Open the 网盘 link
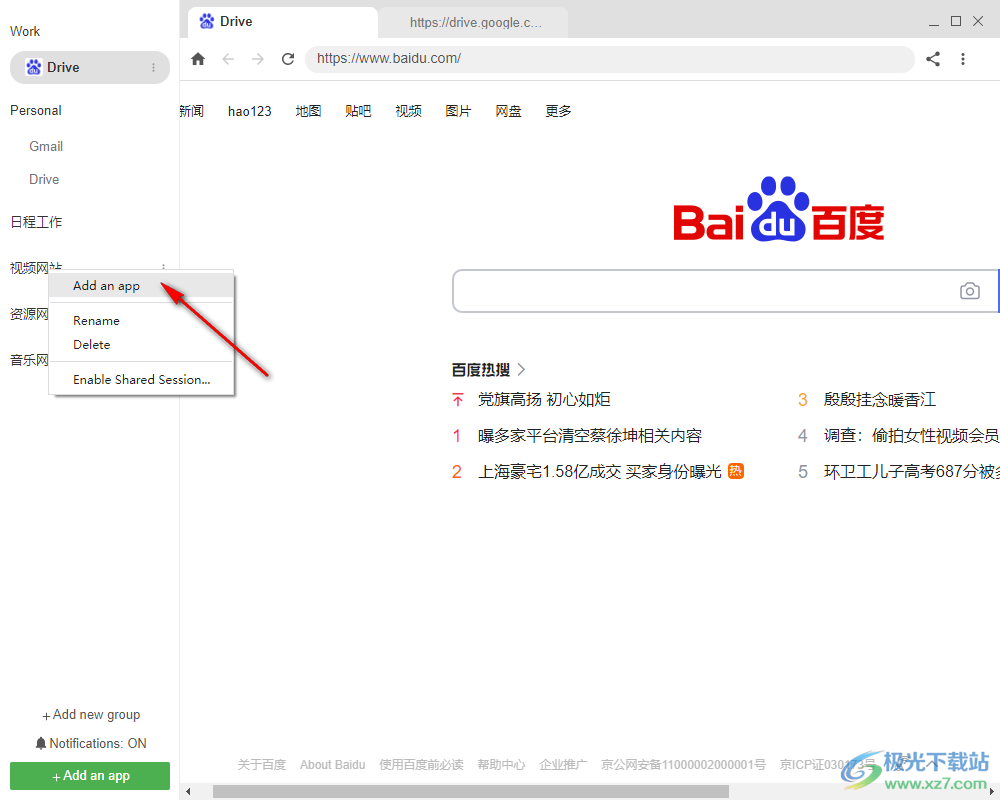 pos(508,111)
